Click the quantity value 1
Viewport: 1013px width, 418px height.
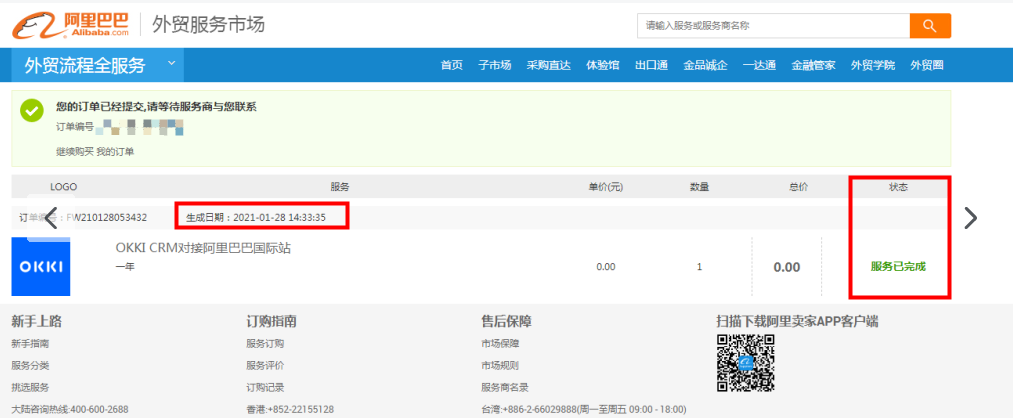700,267
